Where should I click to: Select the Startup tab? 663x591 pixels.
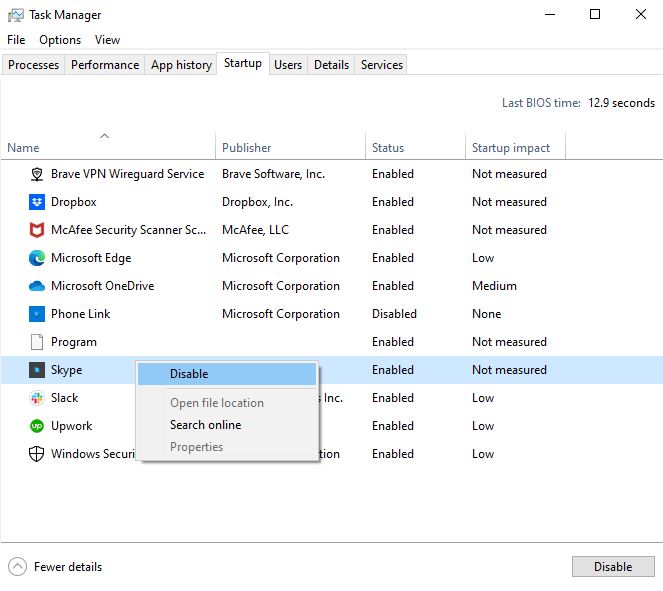(243, 63)
